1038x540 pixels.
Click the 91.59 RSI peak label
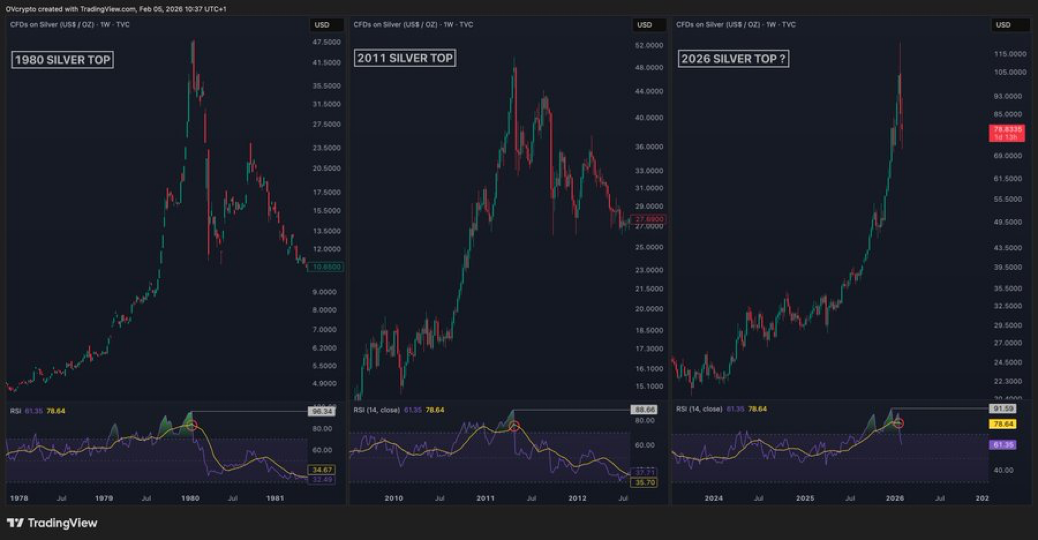(1003, 409)
